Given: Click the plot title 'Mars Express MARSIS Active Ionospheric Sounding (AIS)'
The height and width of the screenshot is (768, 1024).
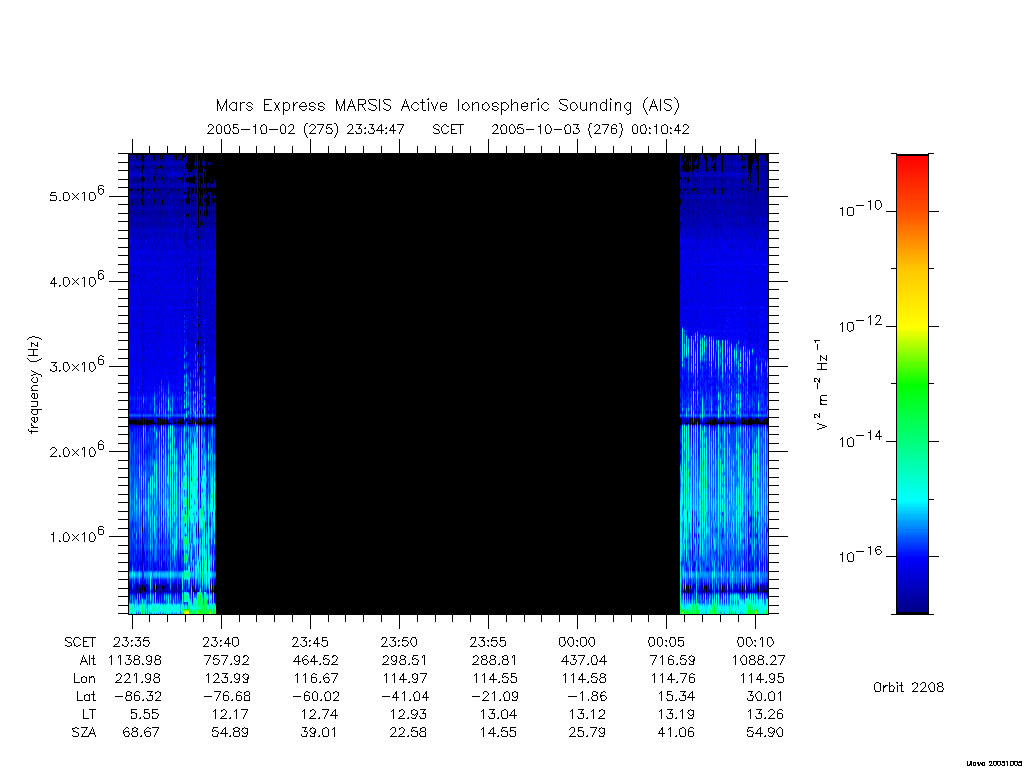Looking at the screenshot, I should 448,106.
